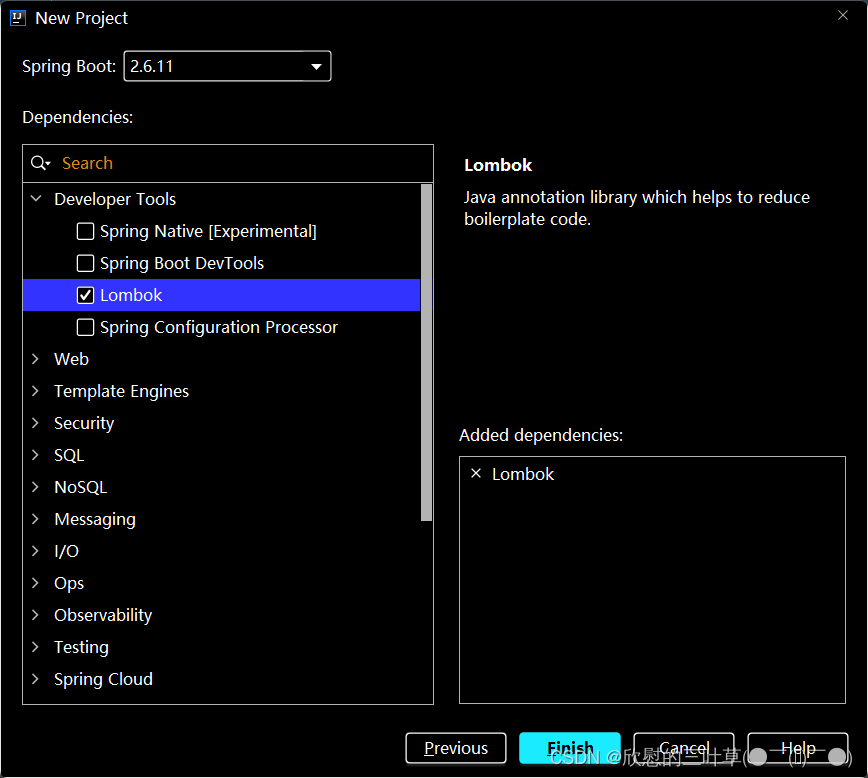This screenshot has height=778, width=868.
Task: Expand the SQL category
Action: tap(35, 455)
